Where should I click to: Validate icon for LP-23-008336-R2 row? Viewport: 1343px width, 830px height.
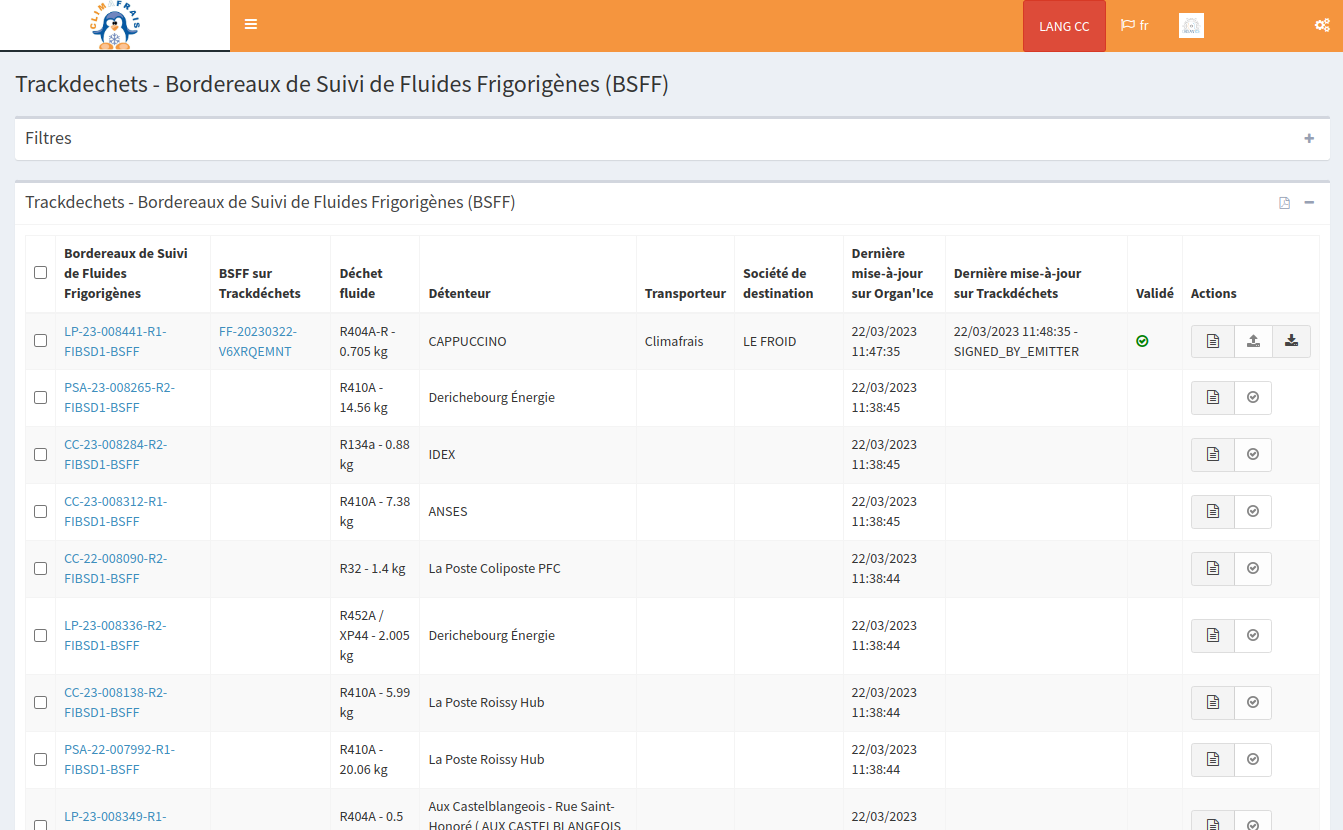pos(1253,635)
